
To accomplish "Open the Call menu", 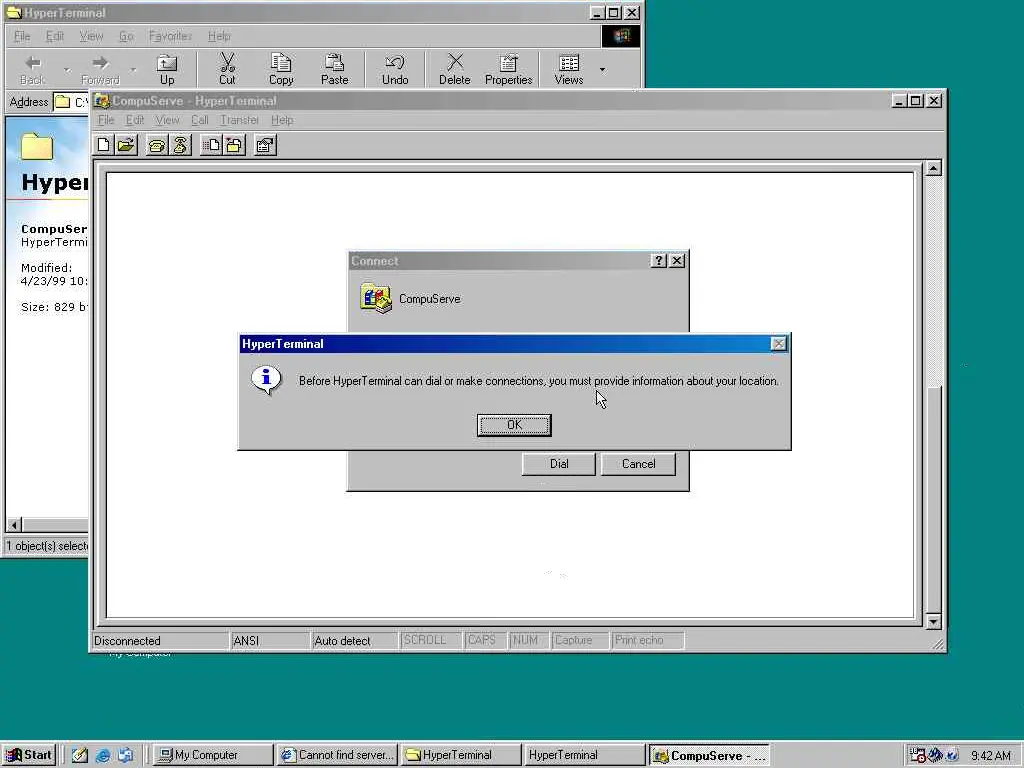I will coord(200,120).
